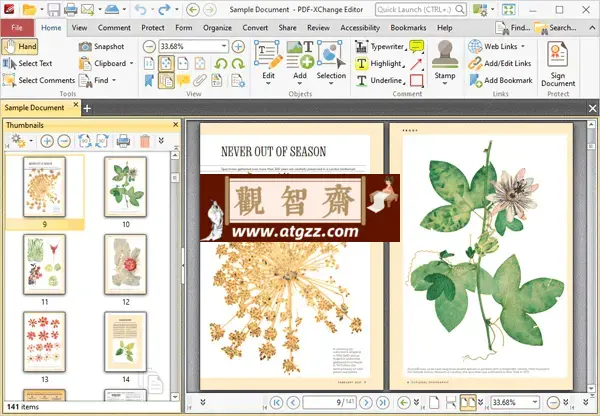Show the Bookmarks pane icon
Screen dimensions: 600x416
(149, 80)
